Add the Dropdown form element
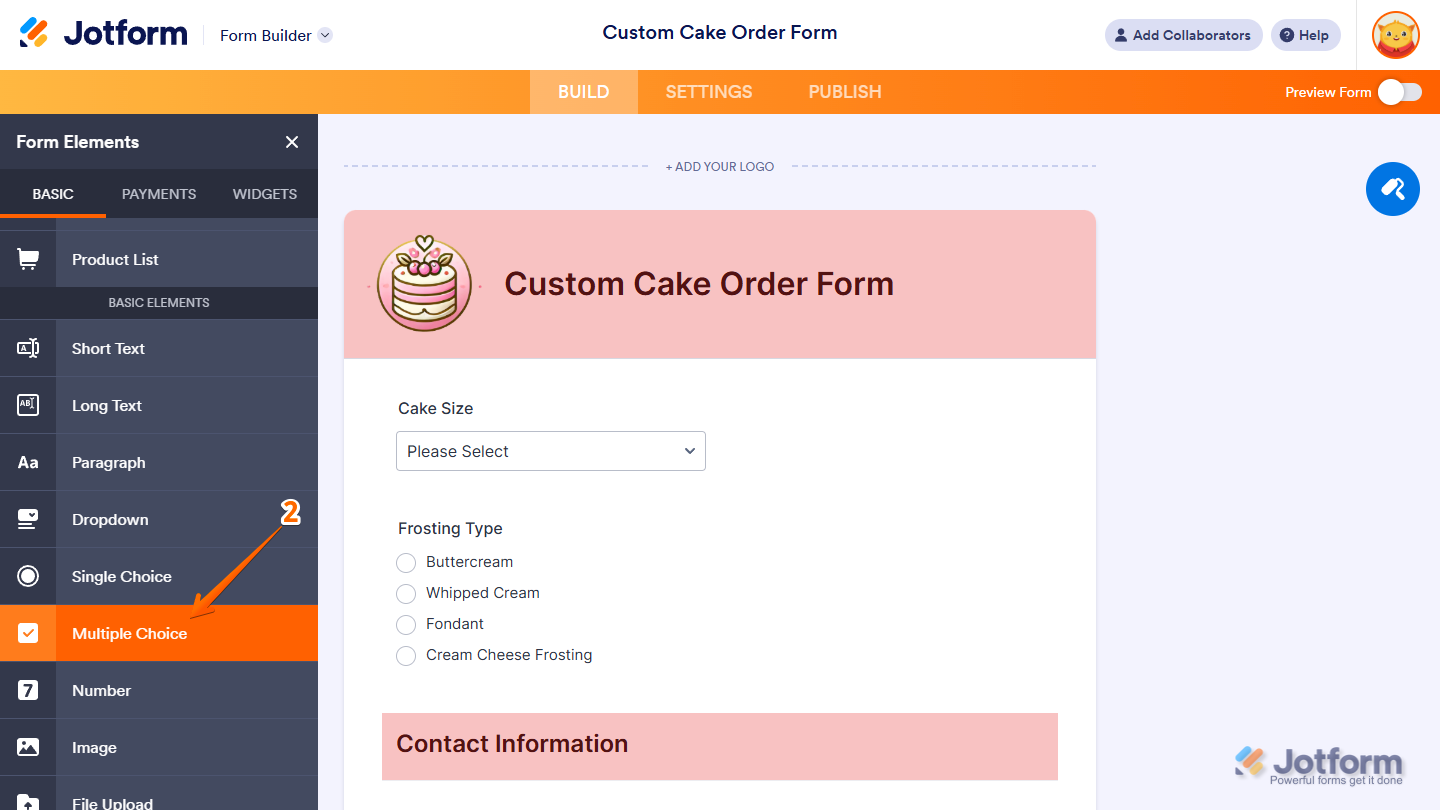The width and height of the screenshot is (1440, 810). pyautogui.click(x=110, y=519)
